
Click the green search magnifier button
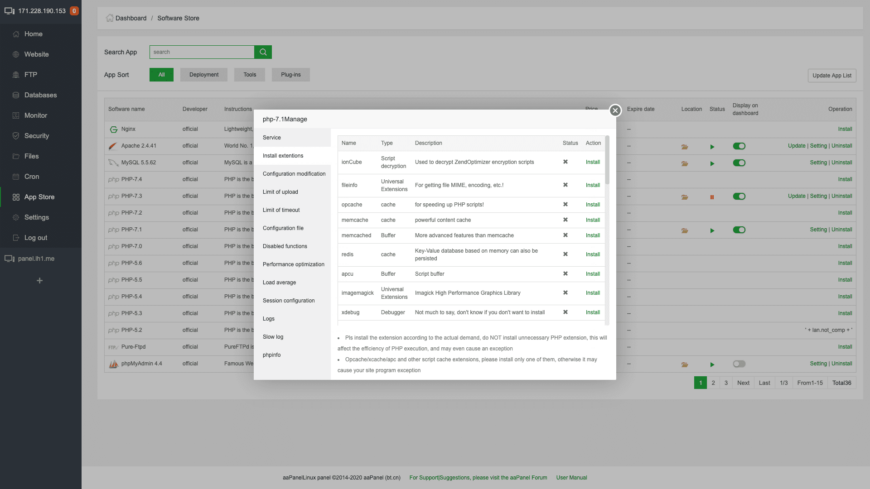(263, 52)
